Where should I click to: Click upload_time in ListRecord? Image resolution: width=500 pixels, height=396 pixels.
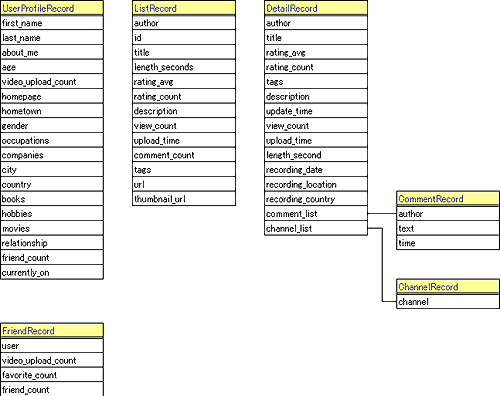tap(184, 140)
